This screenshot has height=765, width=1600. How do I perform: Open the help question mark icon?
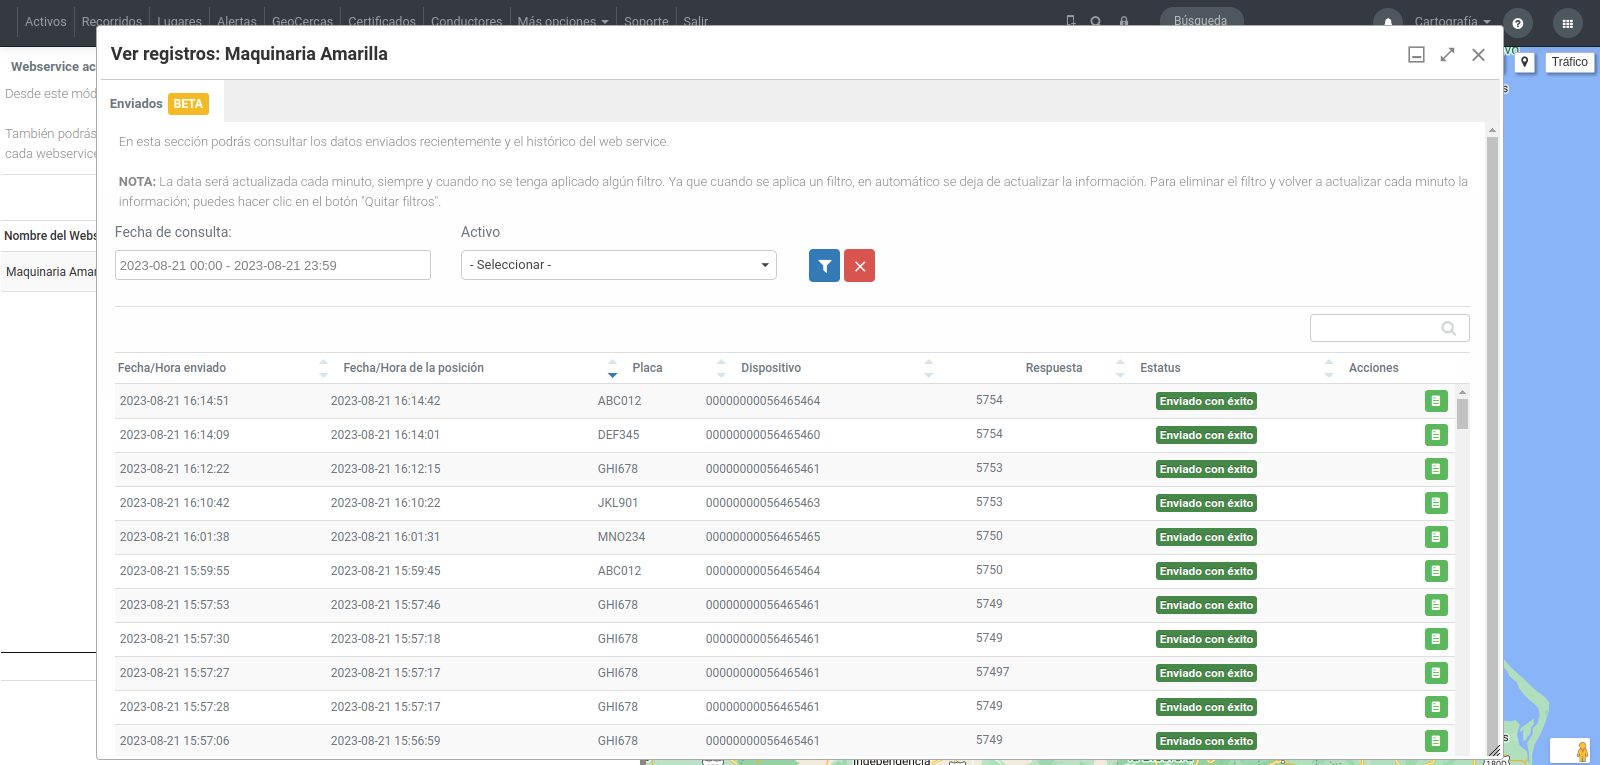1518,23
